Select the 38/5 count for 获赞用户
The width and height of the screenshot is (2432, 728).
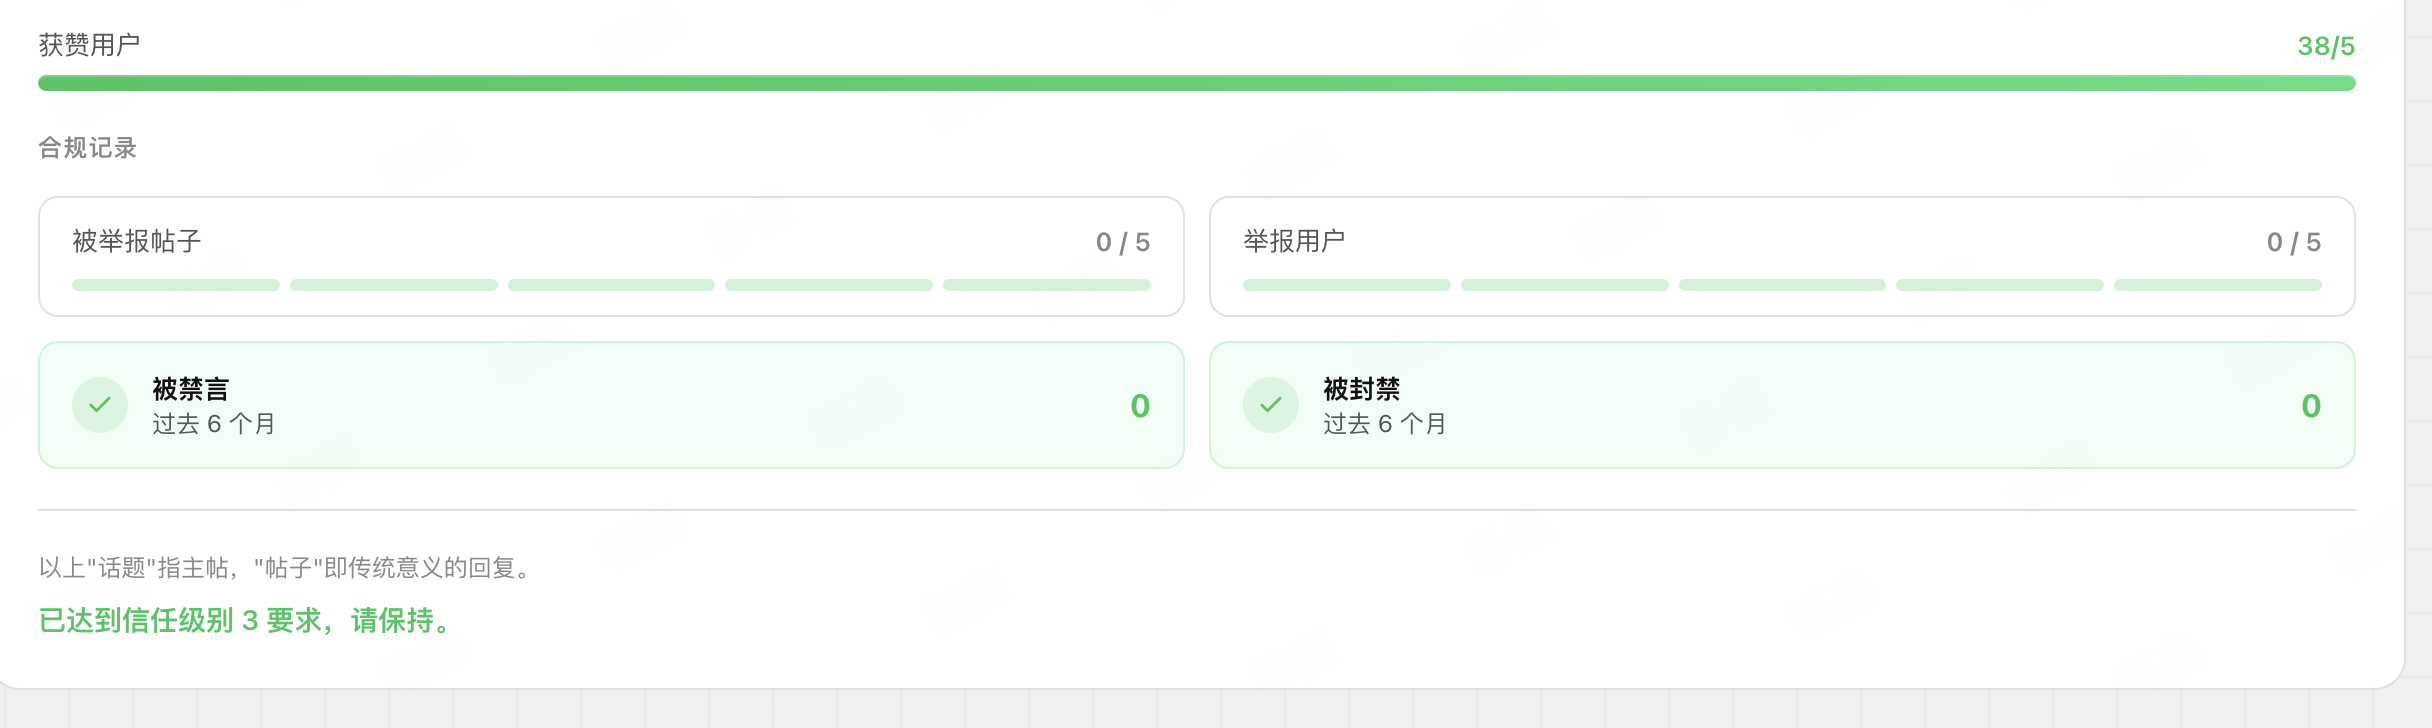(x=2325, y=46)
